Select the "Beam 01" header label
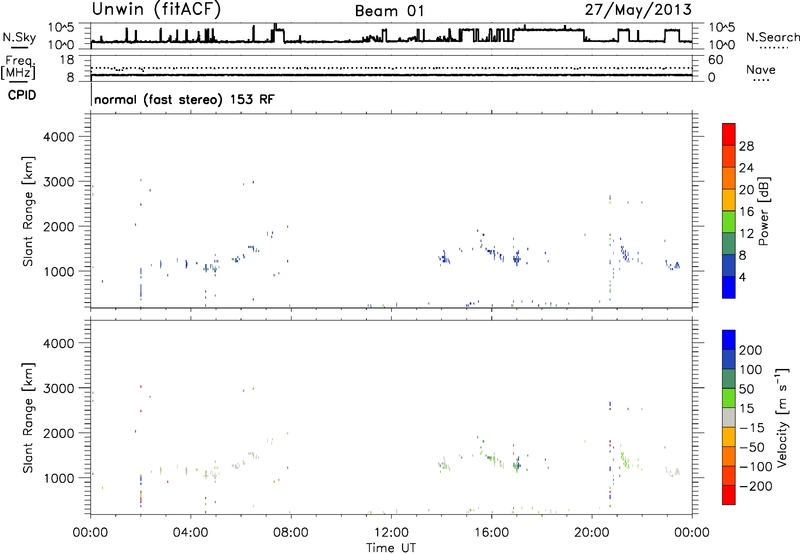The image size is (800, 554). [389, 11]
